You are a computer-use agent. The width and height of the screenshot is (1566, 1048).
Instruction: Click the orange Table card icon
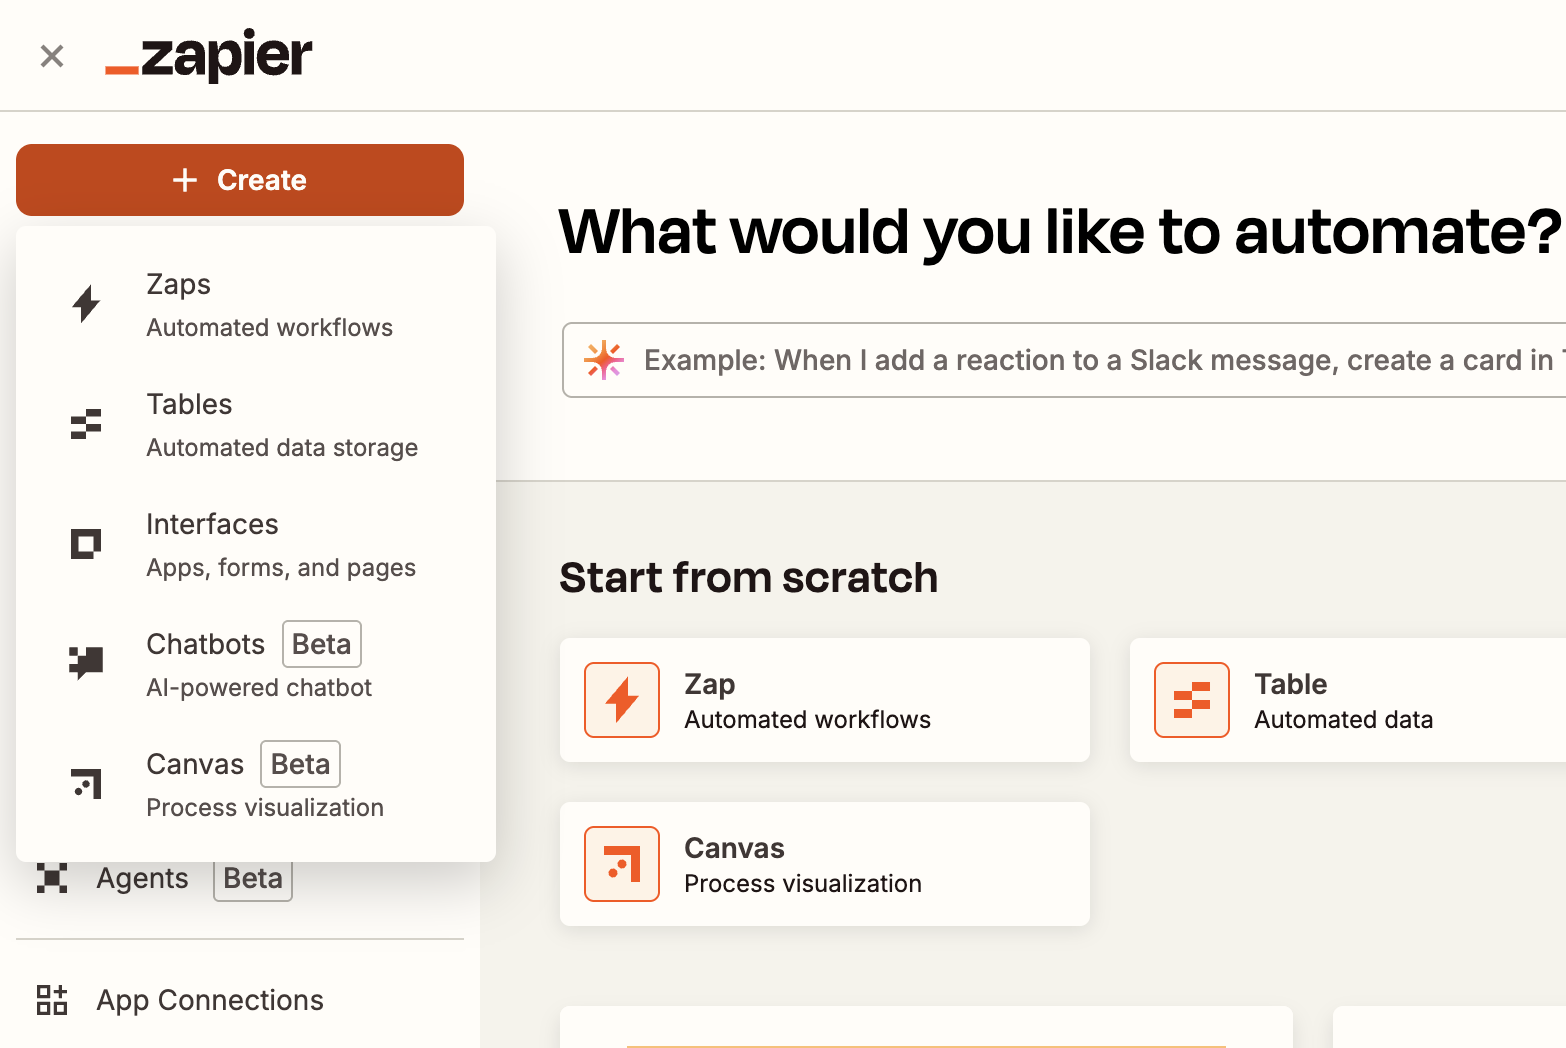tap(1192, 700)
